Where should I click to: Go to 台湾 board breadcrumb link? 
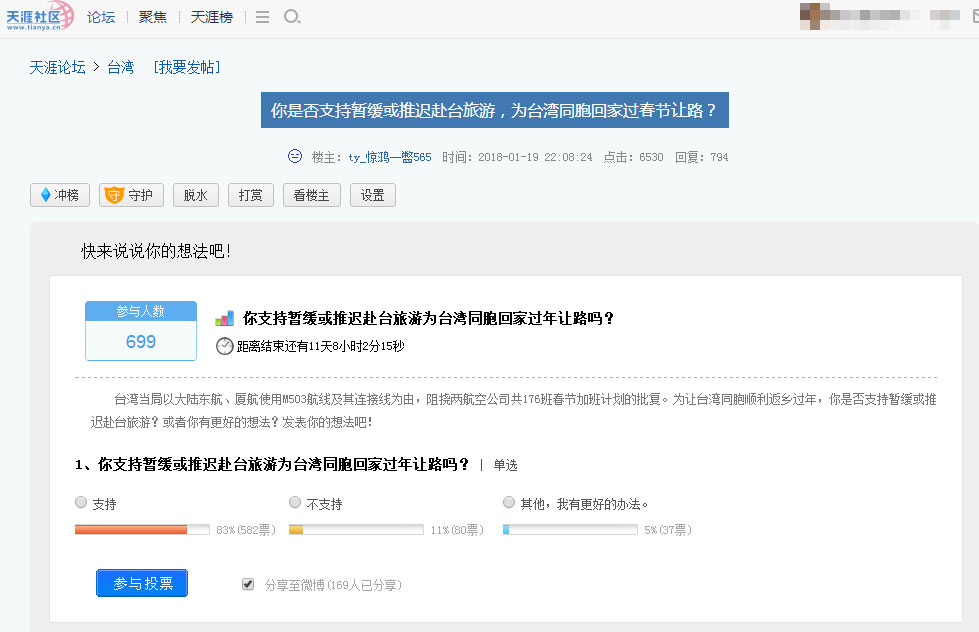[121, 67]
